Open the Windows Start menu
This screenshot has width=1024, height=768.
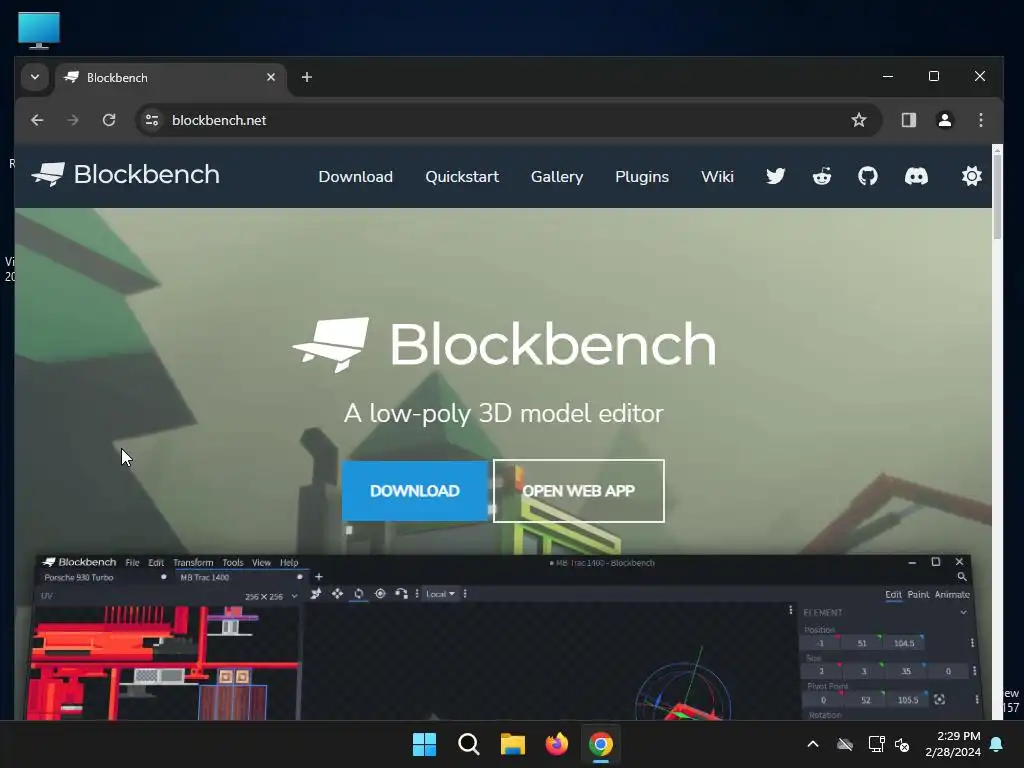pos(424,744)
